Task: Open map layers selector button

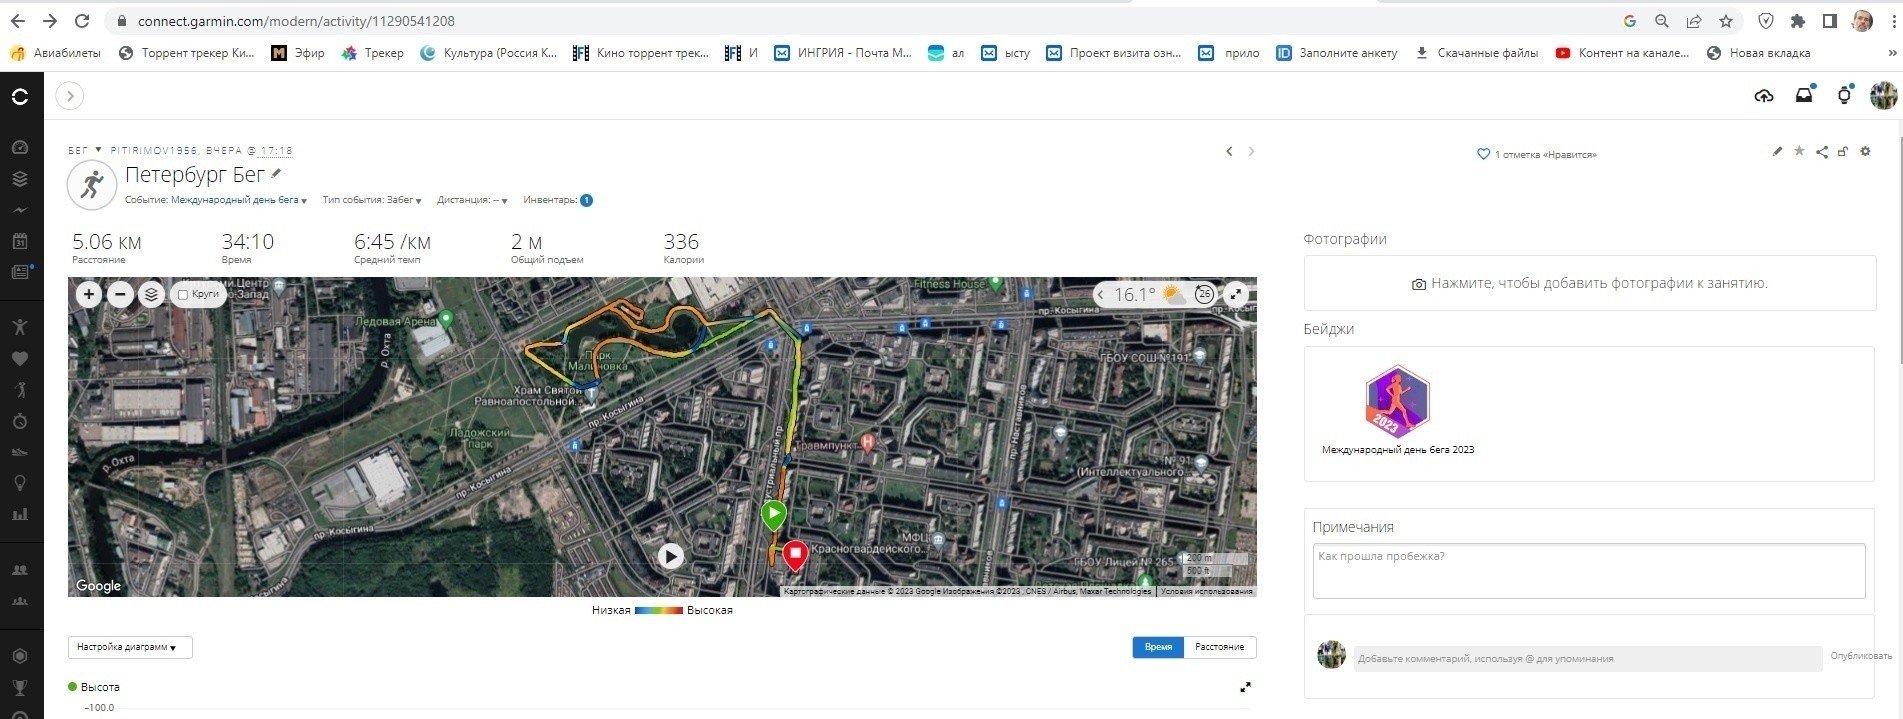Action: click(151, 294)
